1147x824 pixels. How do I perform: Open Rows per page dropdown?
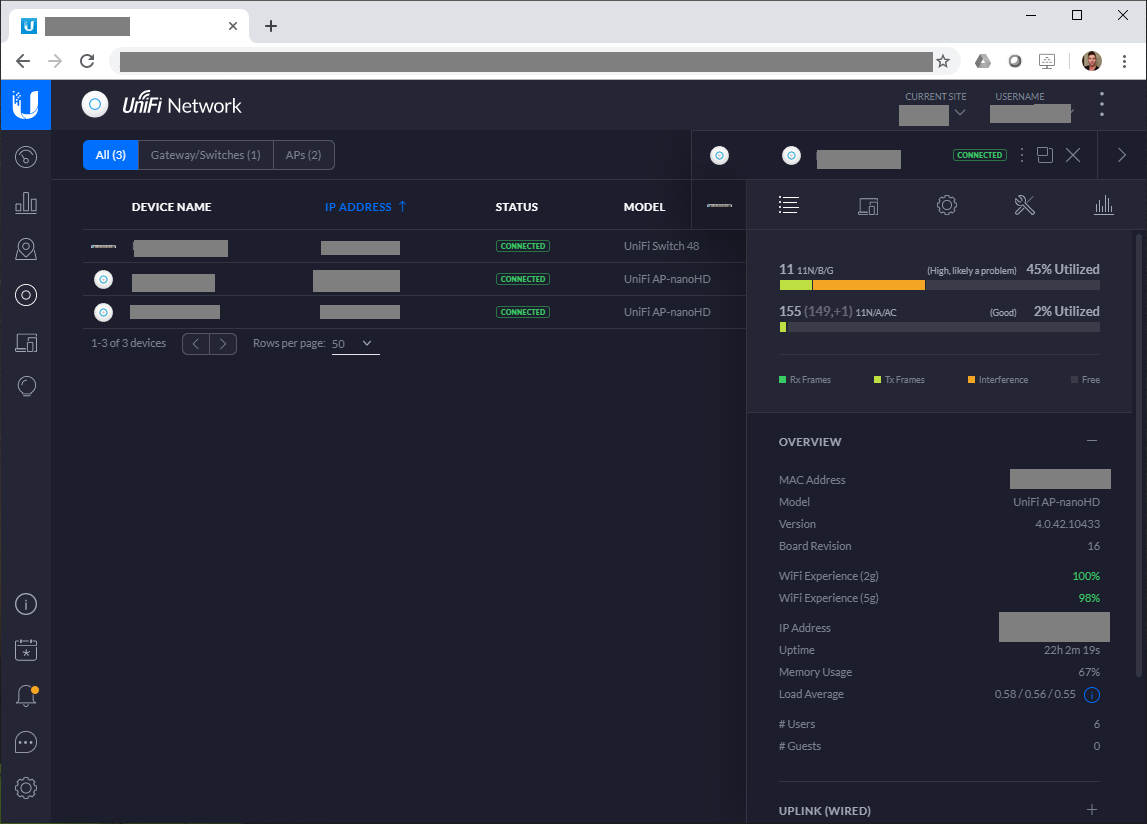pos(355,344)
